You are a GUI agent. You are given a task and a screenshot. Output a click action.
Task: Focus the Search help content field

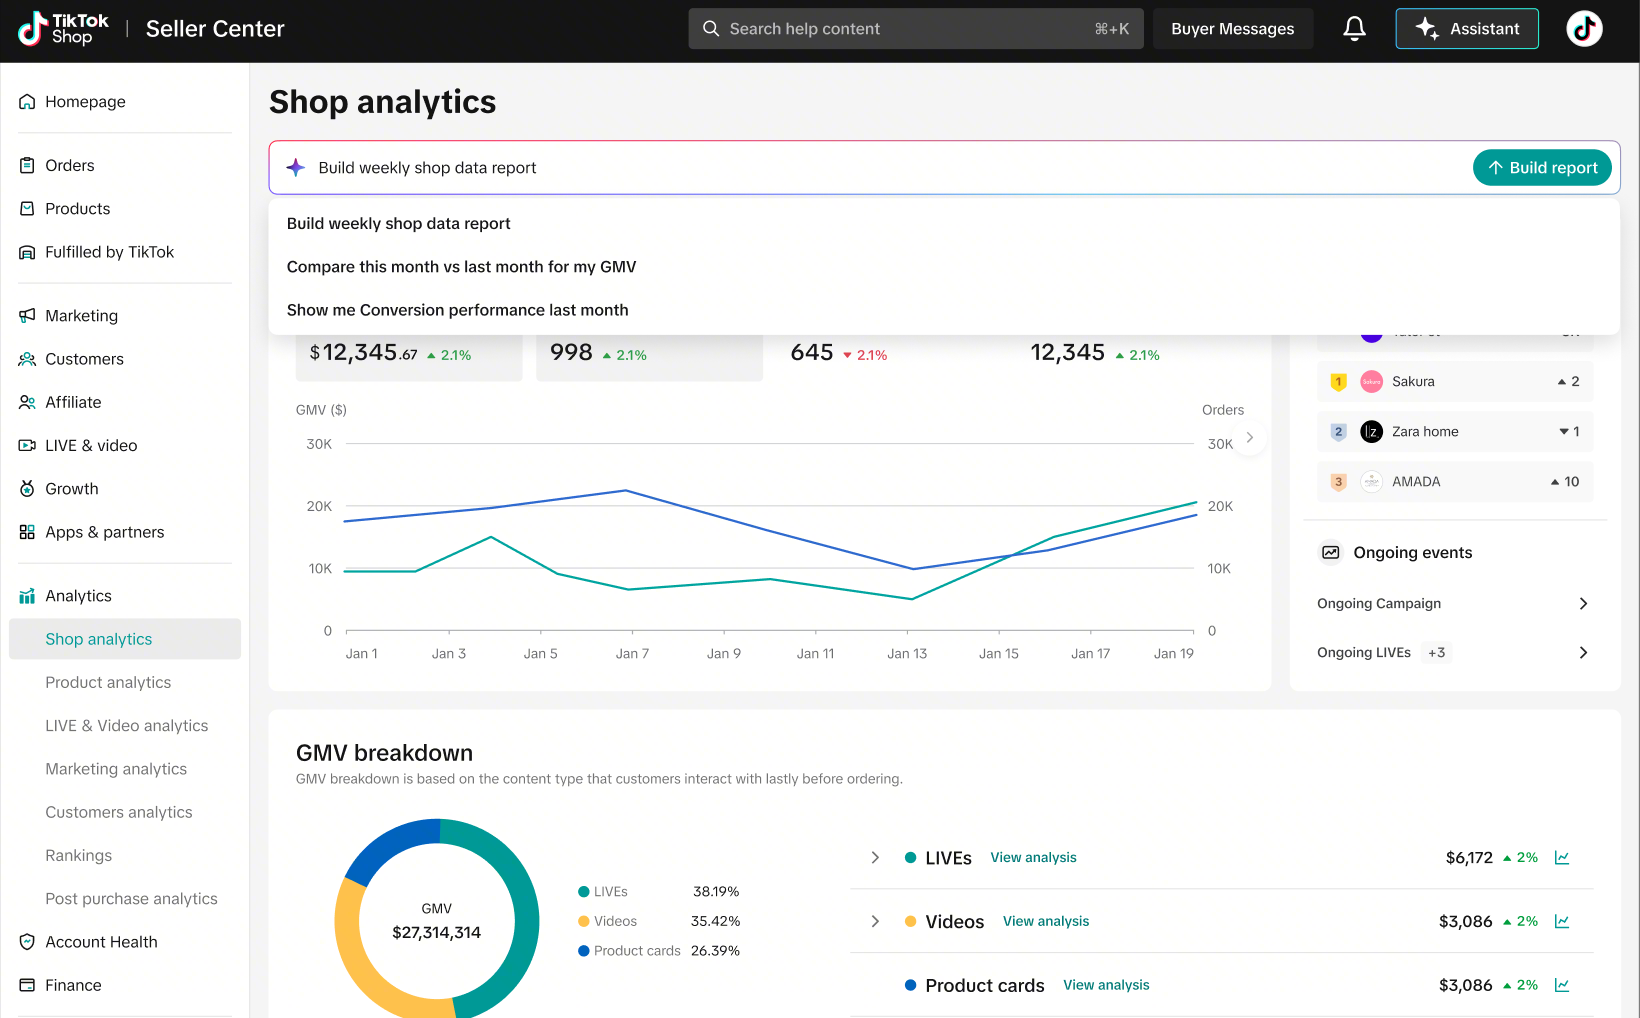pyautogui.click(x=916, y=29)
